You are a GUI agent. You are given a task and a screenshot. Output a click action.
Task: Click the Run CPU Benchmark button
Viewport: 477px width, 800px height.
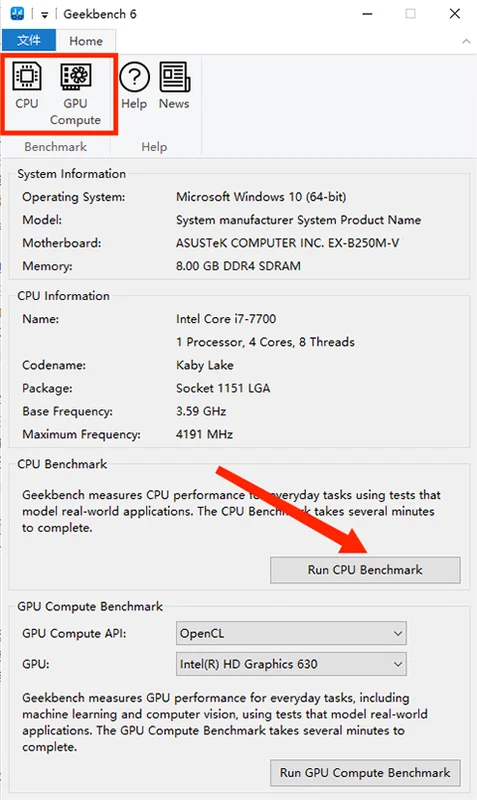coord(365,569)
